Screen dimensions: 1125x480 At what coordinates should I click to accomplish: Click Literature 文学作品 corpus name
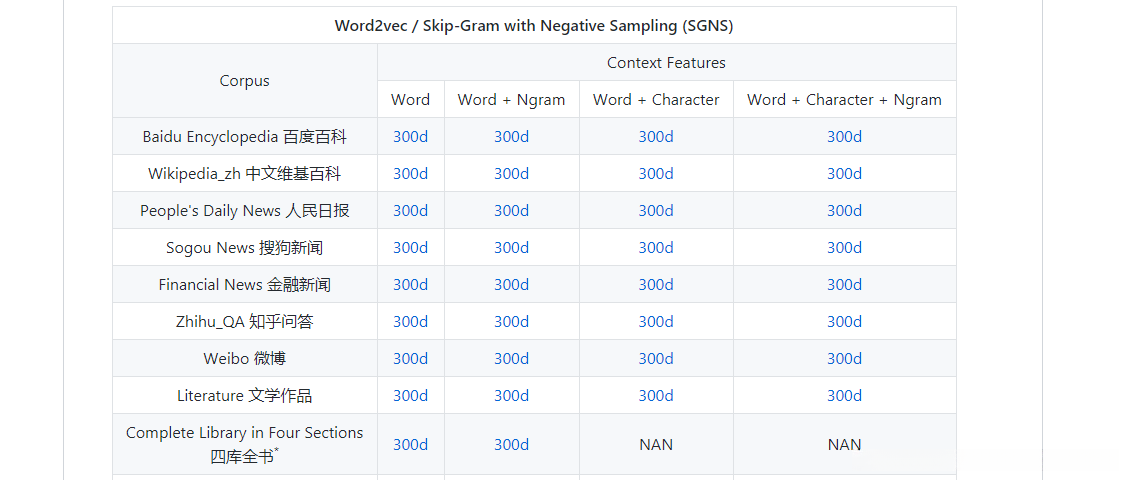click(x=245, y=395)
